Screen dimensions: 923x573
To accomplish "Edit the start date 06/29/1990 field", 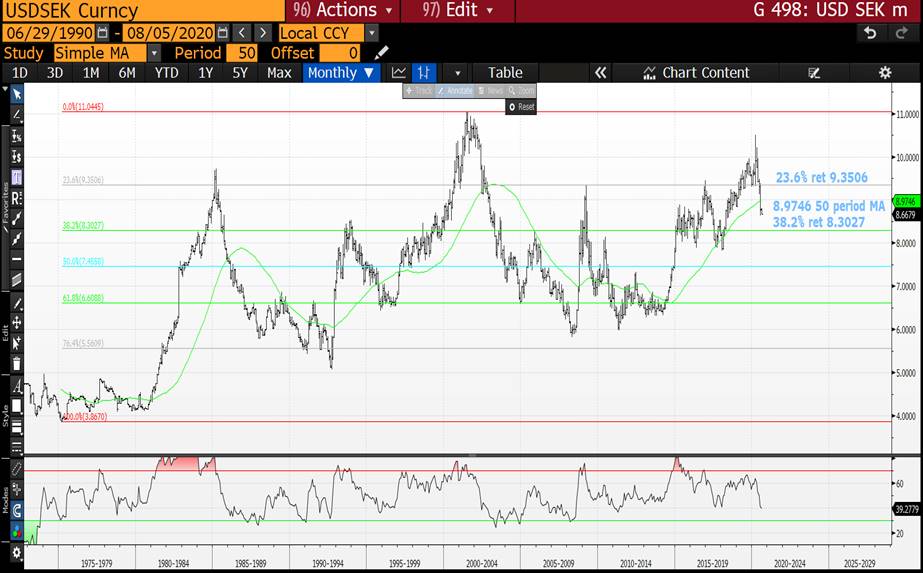I will point(49,33).
